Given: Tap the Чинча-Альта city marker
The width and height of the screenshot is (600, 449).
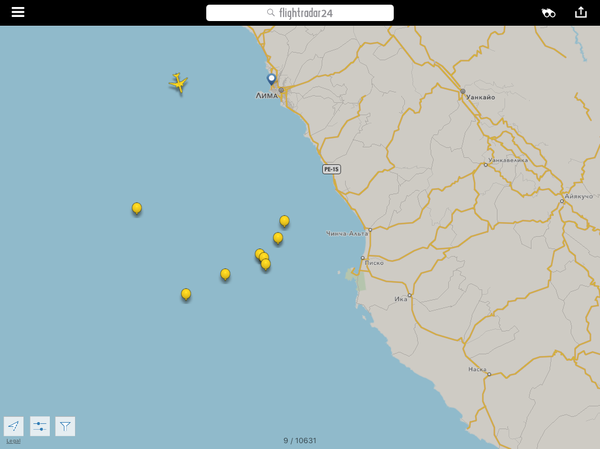Looking at the screenshot, I should [x=369, y=230].
